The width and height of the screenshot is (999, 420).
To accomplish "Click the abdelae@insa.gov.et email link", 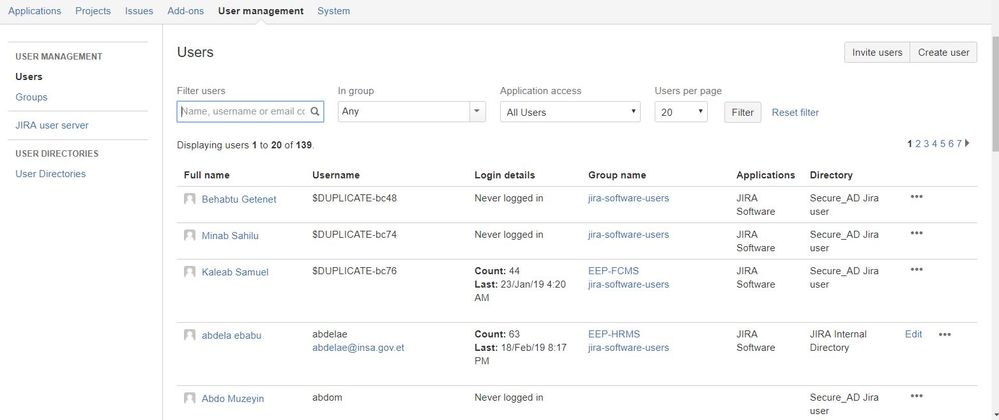I will [358, 347].
